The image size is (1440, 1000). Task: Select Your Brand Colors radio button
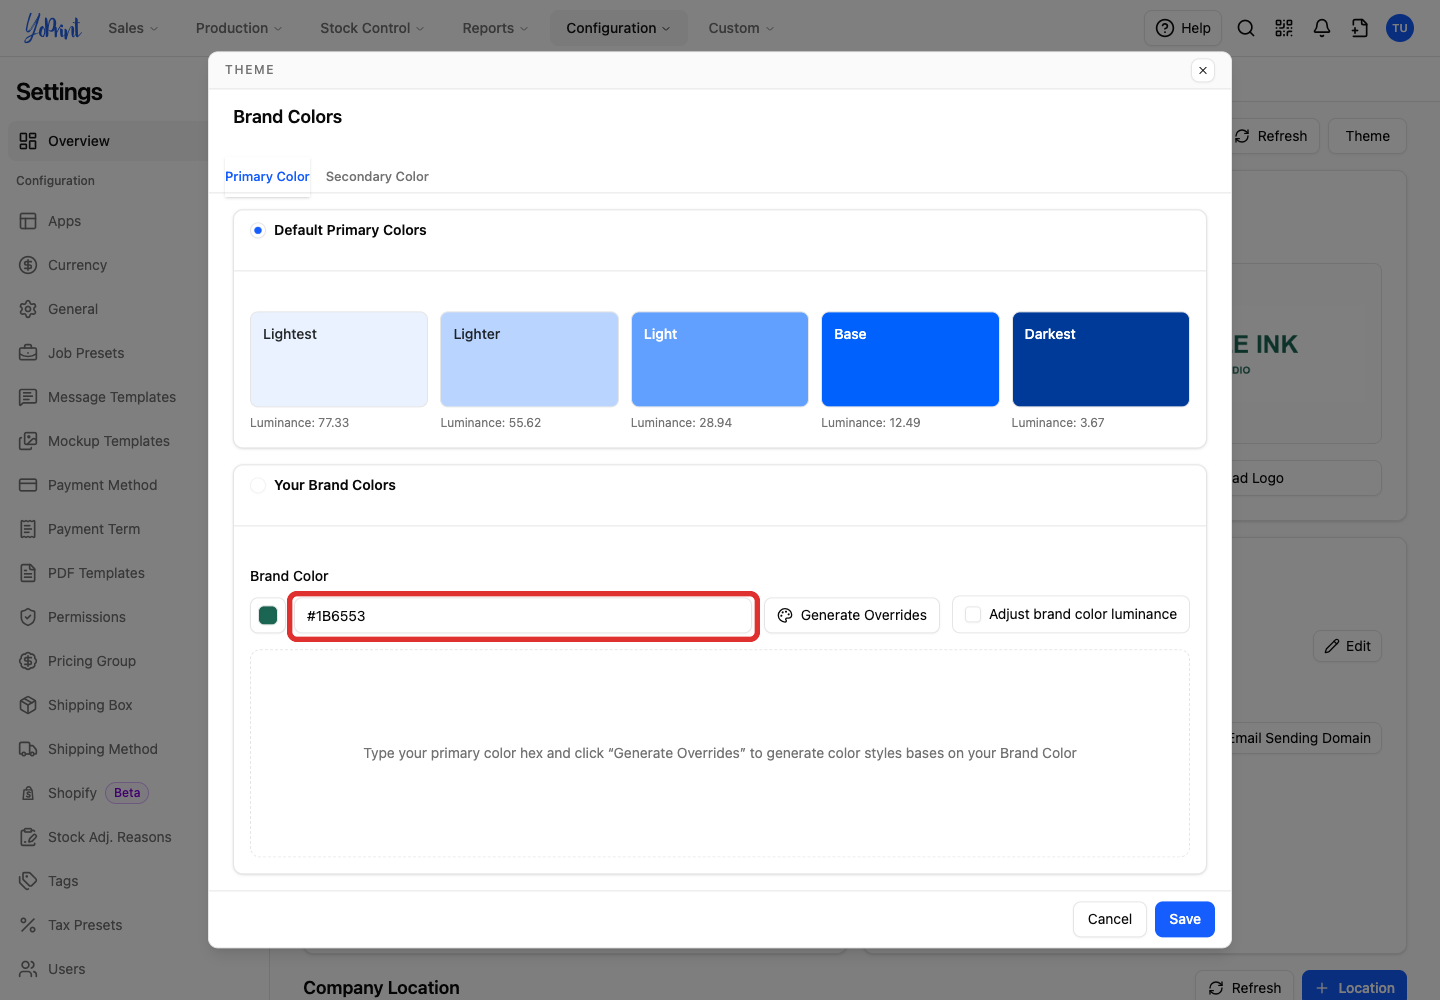click(258, 485)
